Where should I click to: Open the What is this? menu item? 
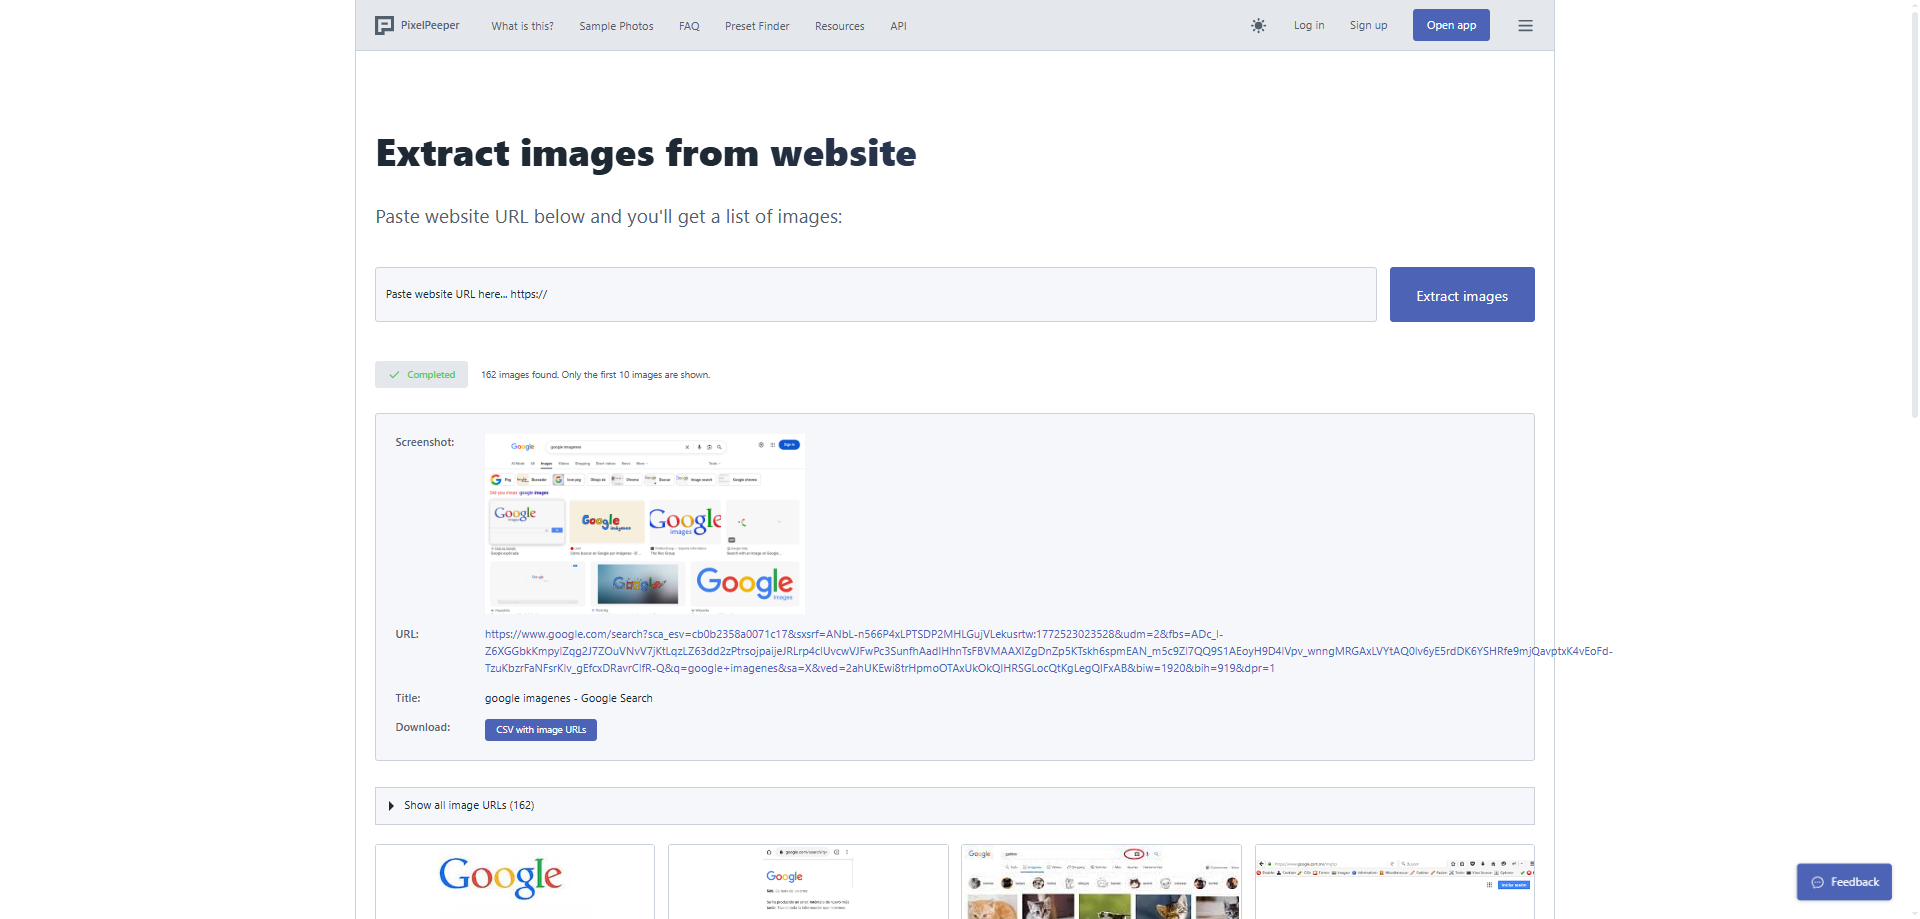tap(522, 26)
